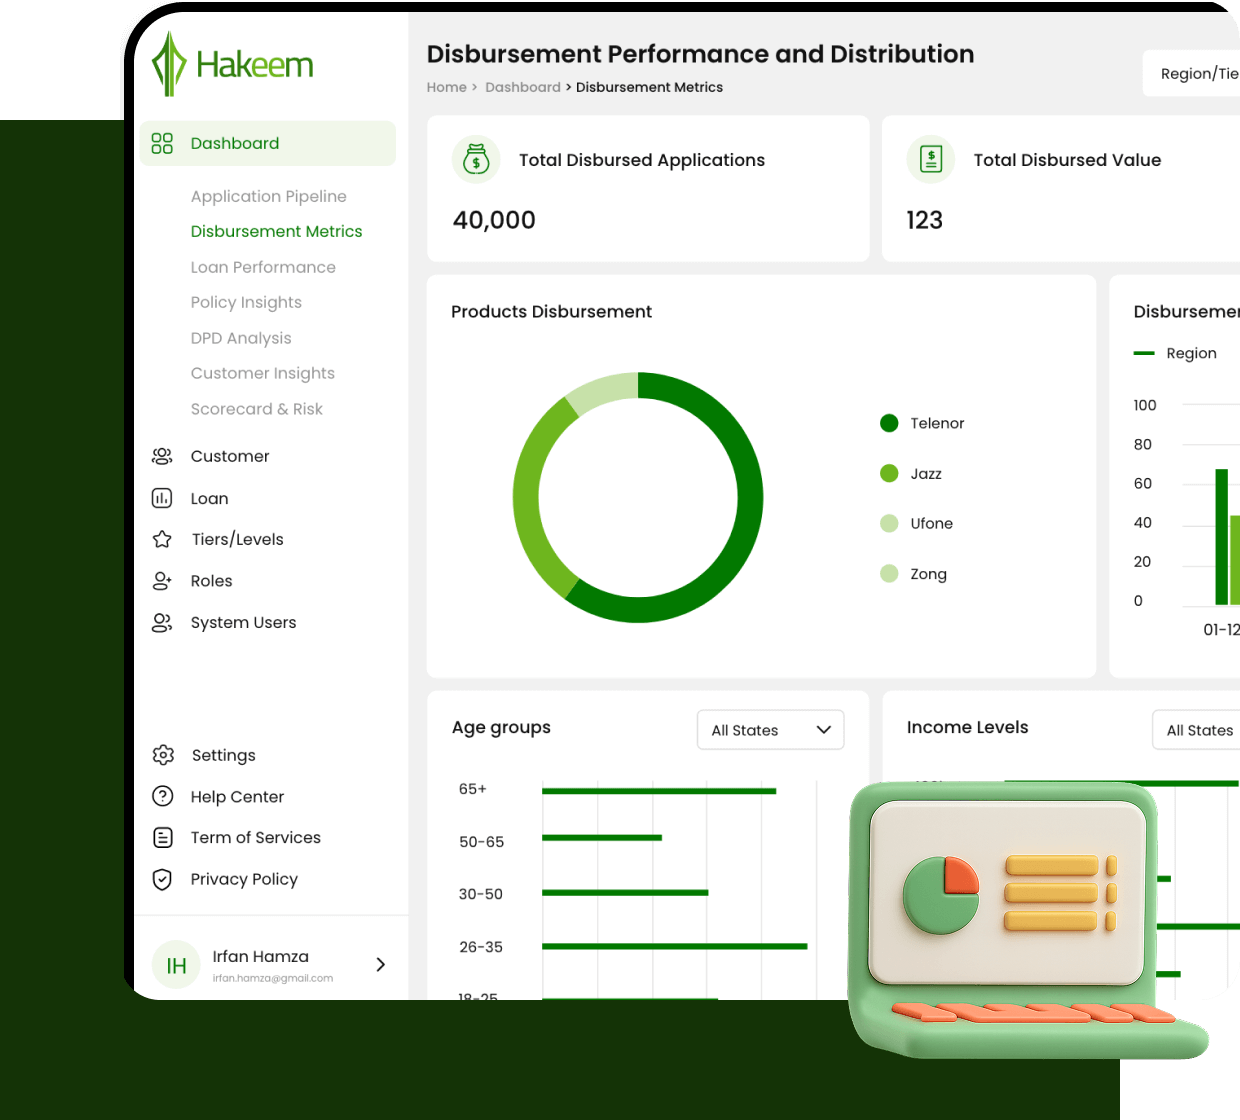Click the Customer sidebar icon
Image resolution: width=1240 pixels, height=1120 pixels.
point(161,456)
